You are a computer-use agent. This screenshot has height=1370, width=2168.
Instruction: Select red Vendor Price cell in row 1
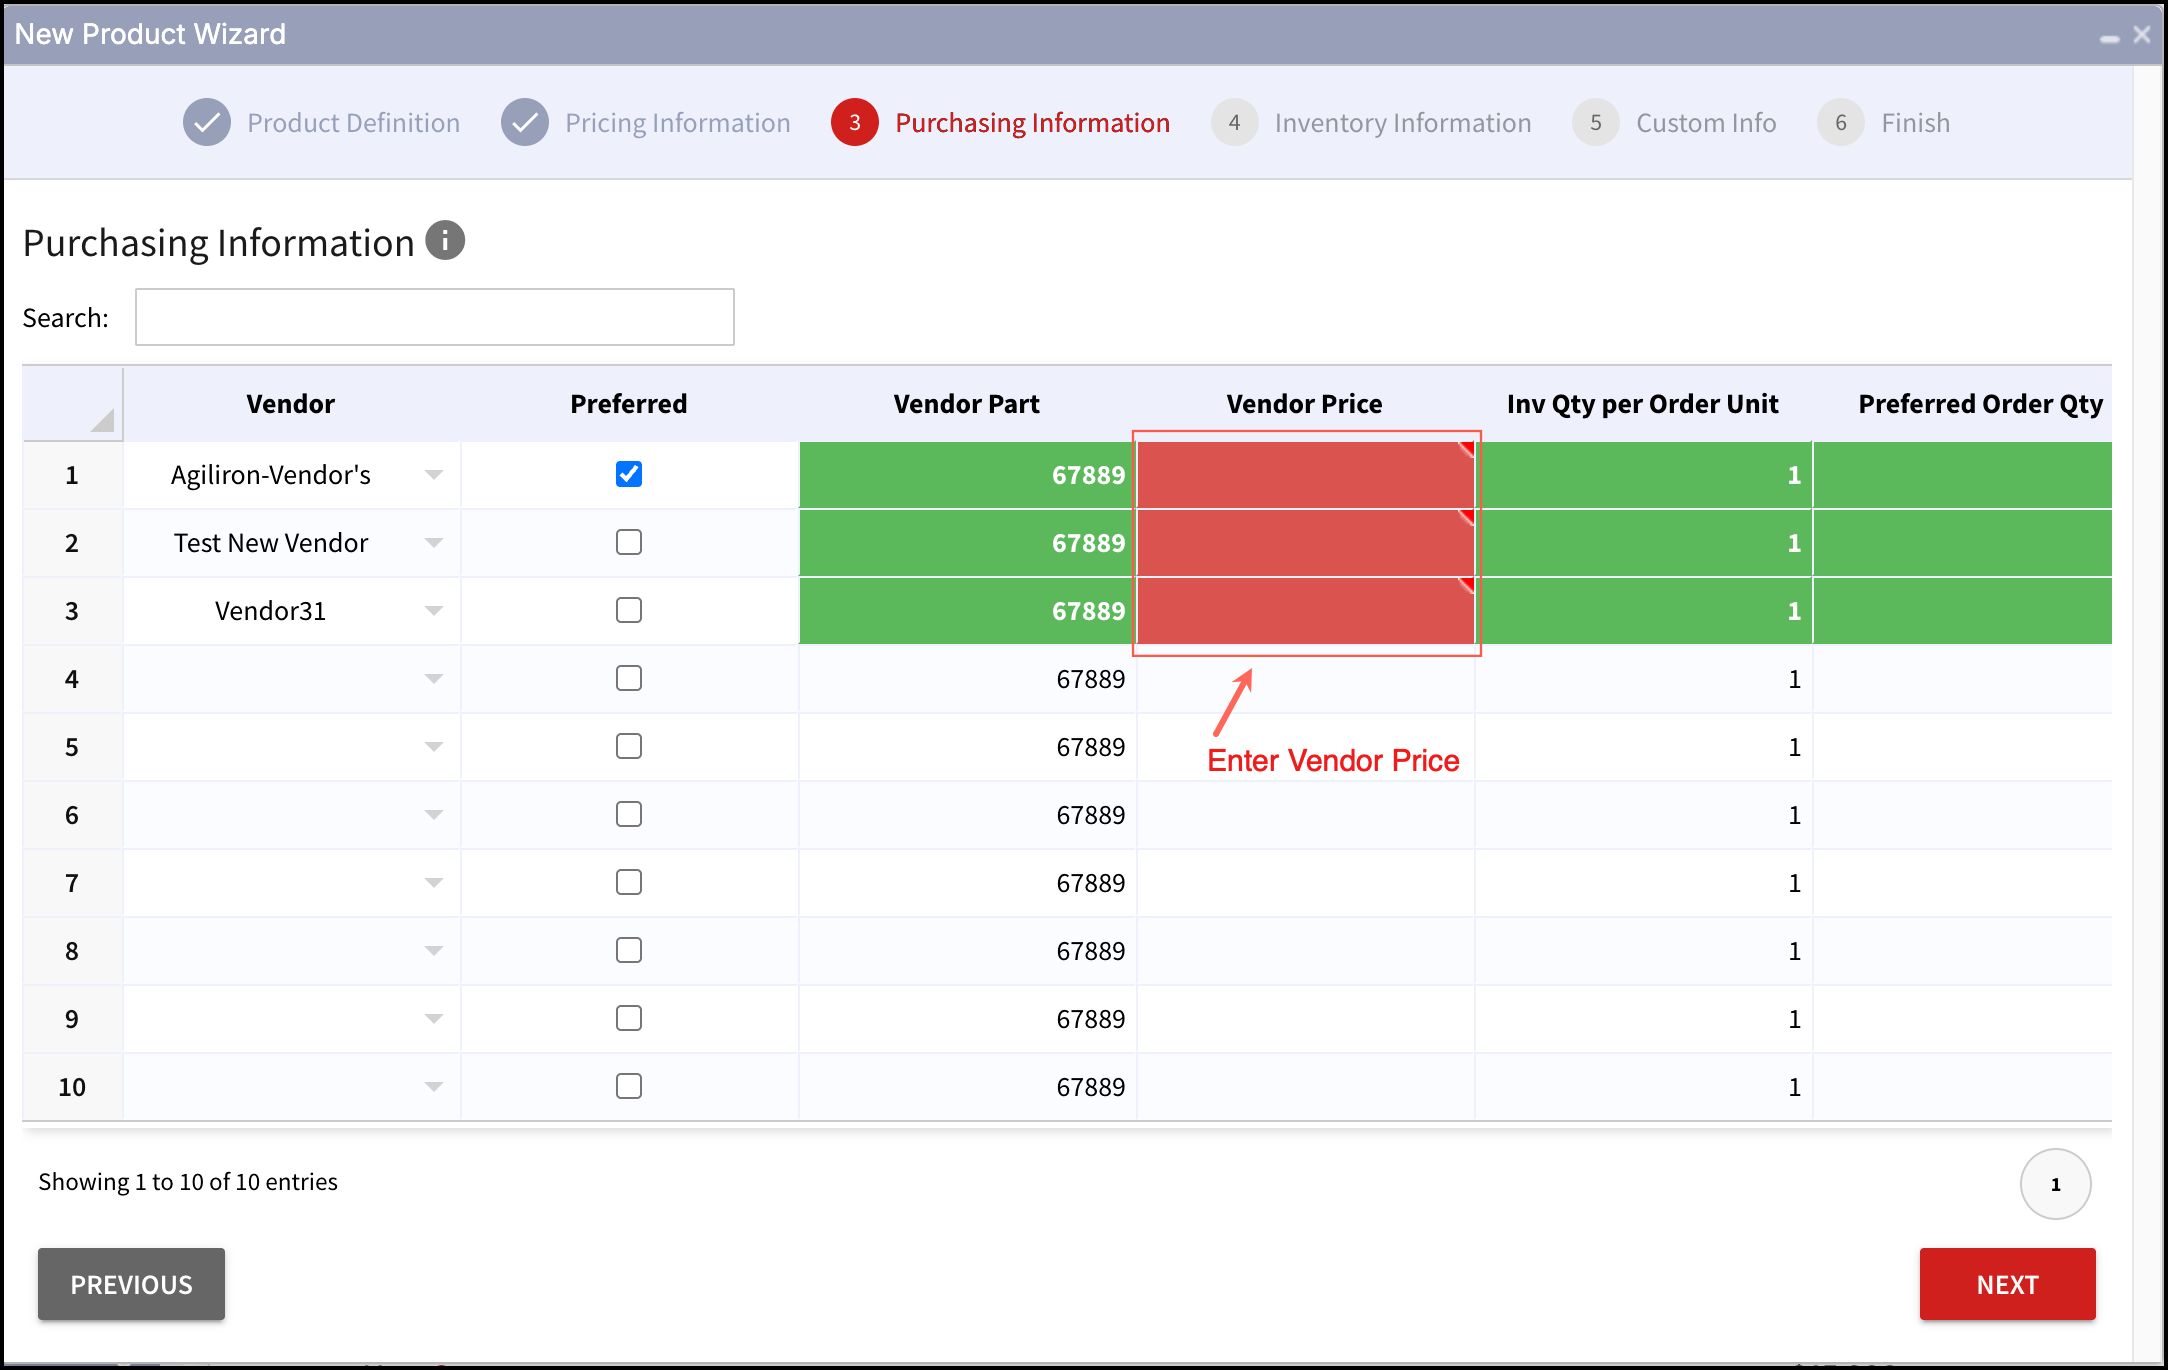(1305, 475)
